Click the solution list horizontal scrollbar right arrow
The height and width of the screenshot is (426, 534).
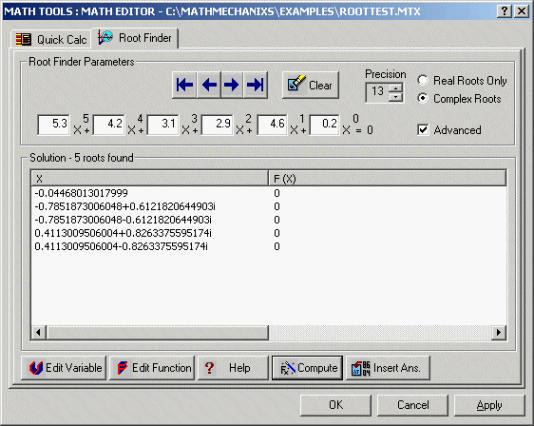tap(499, 332)
